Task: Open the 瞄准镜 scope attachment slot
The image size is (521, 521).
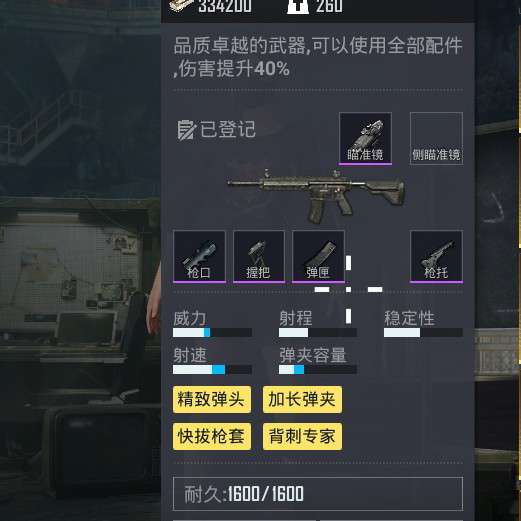Action: click(365, 139)
